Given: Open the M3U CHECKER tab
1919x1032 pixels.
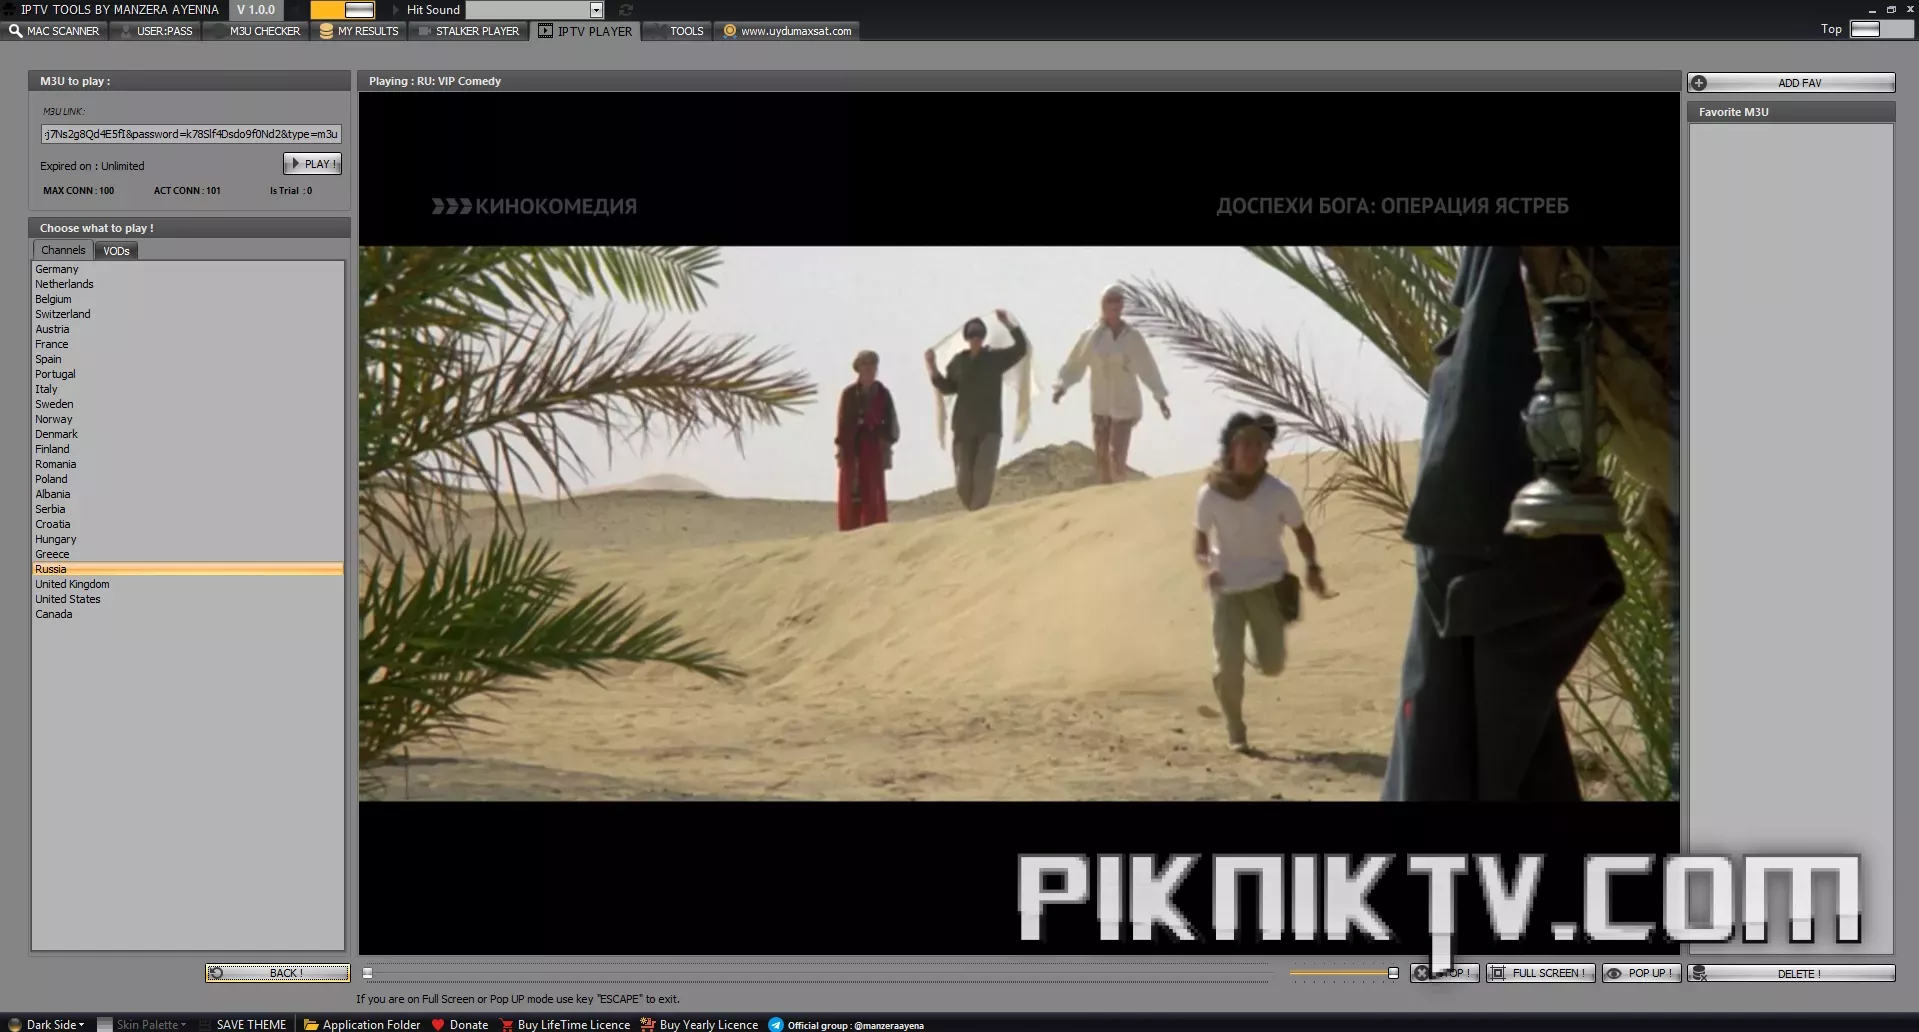Looking at the screenshot, I should click(255, 31).
